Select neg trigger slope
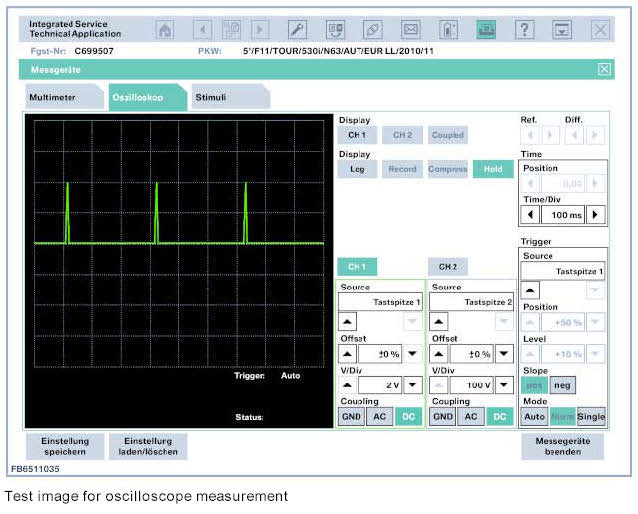This screenshot has width=638, height=514. pos(563,385)
